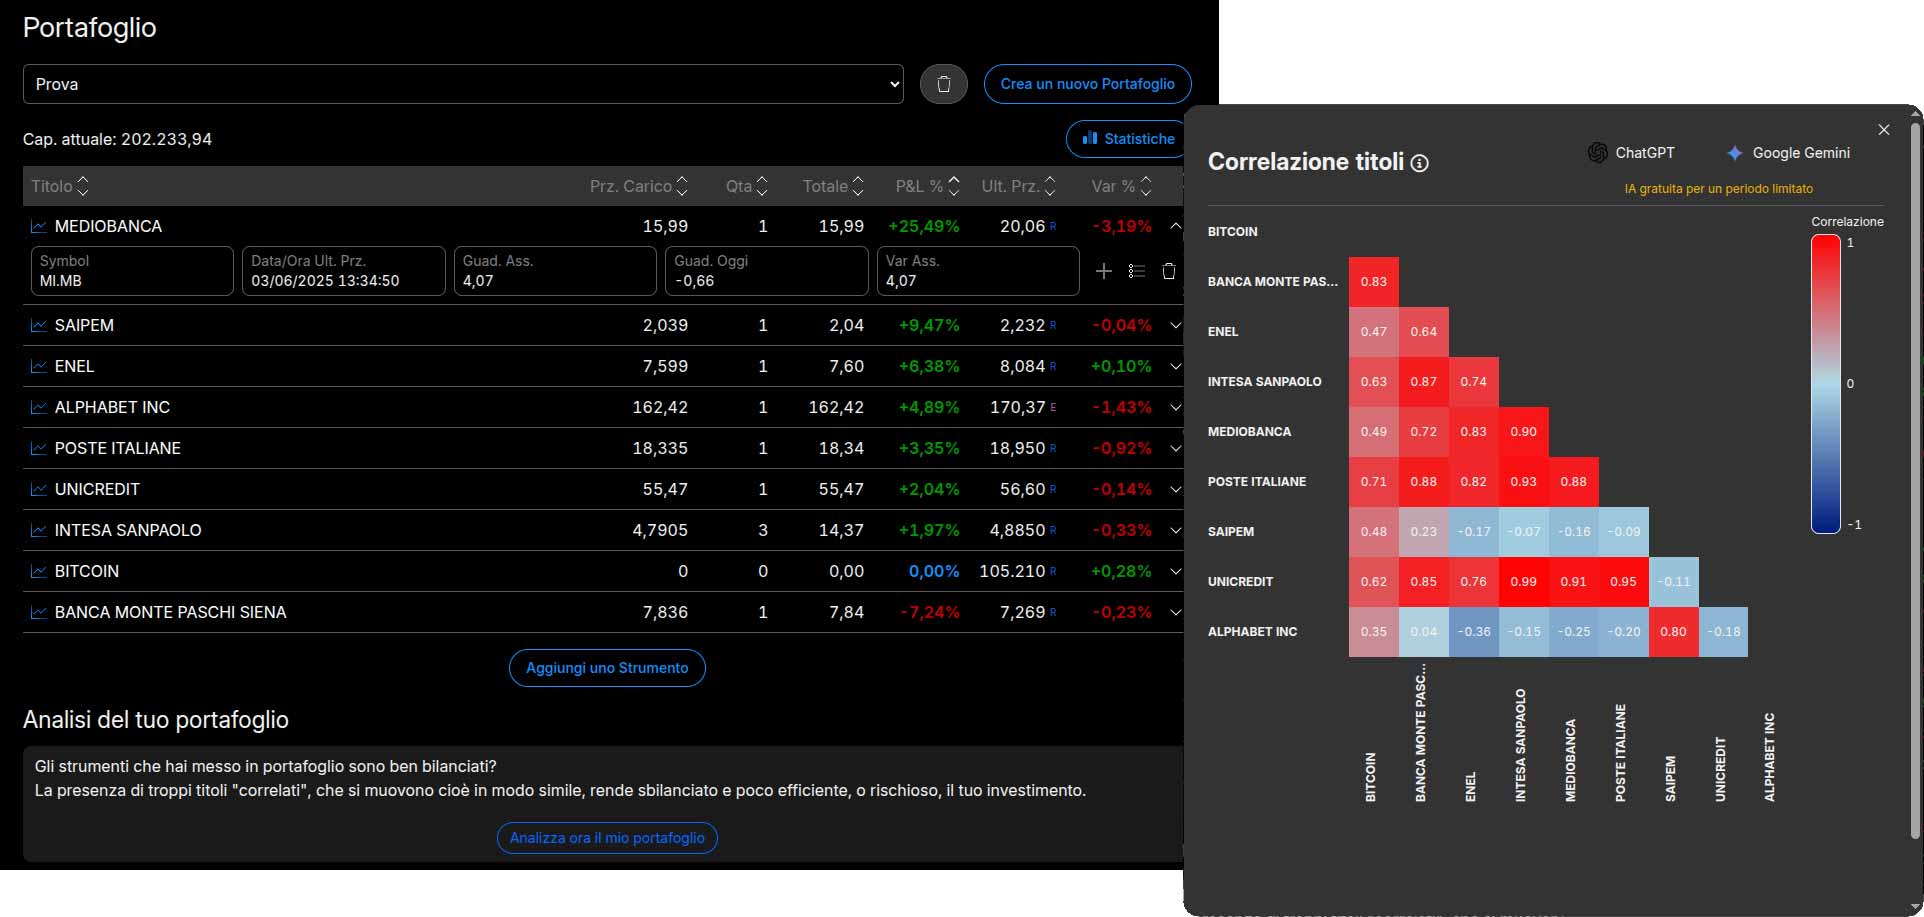Open chart icon for INTESA SANPAOLO row
This screenshot has height=917, width=1924.
pyautogui.click(x=39, y=530)
